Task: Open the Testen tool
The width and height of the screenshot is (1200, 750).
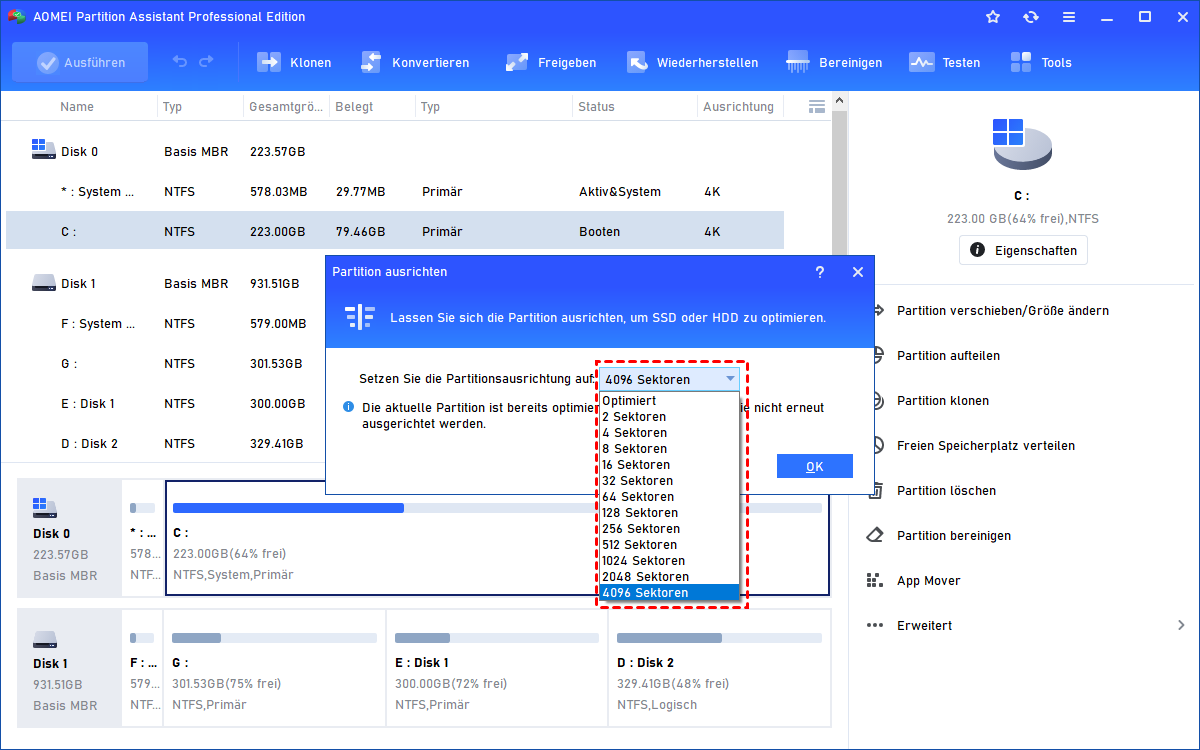Action: point(921,62)
